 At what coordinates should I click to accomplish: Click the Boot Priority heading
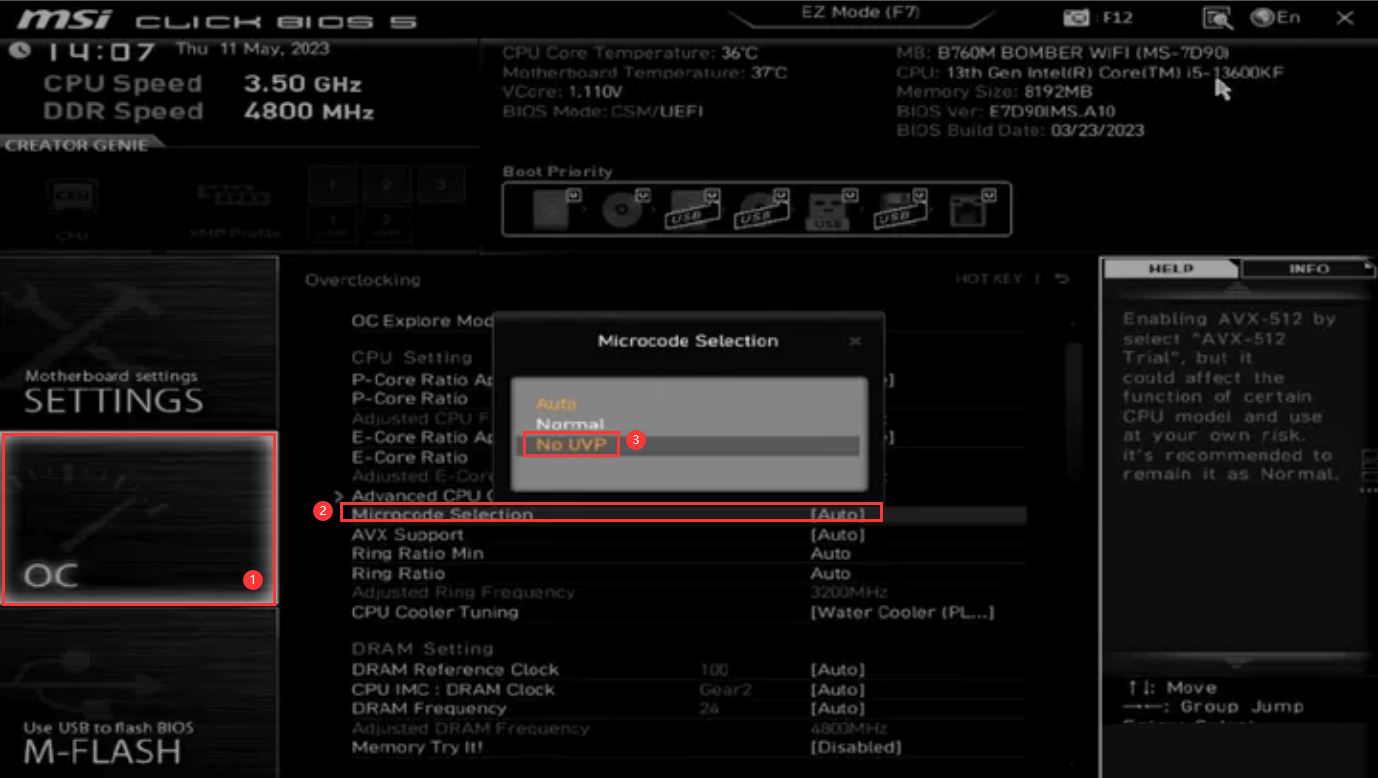(x=557, y=171)
